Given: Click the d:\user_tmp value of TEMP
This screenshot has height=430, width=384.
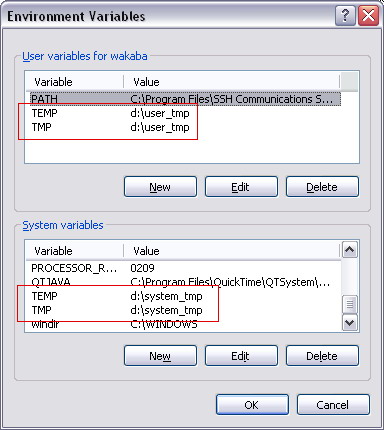Looking at the screenshot, I should [x=160, y=113].
